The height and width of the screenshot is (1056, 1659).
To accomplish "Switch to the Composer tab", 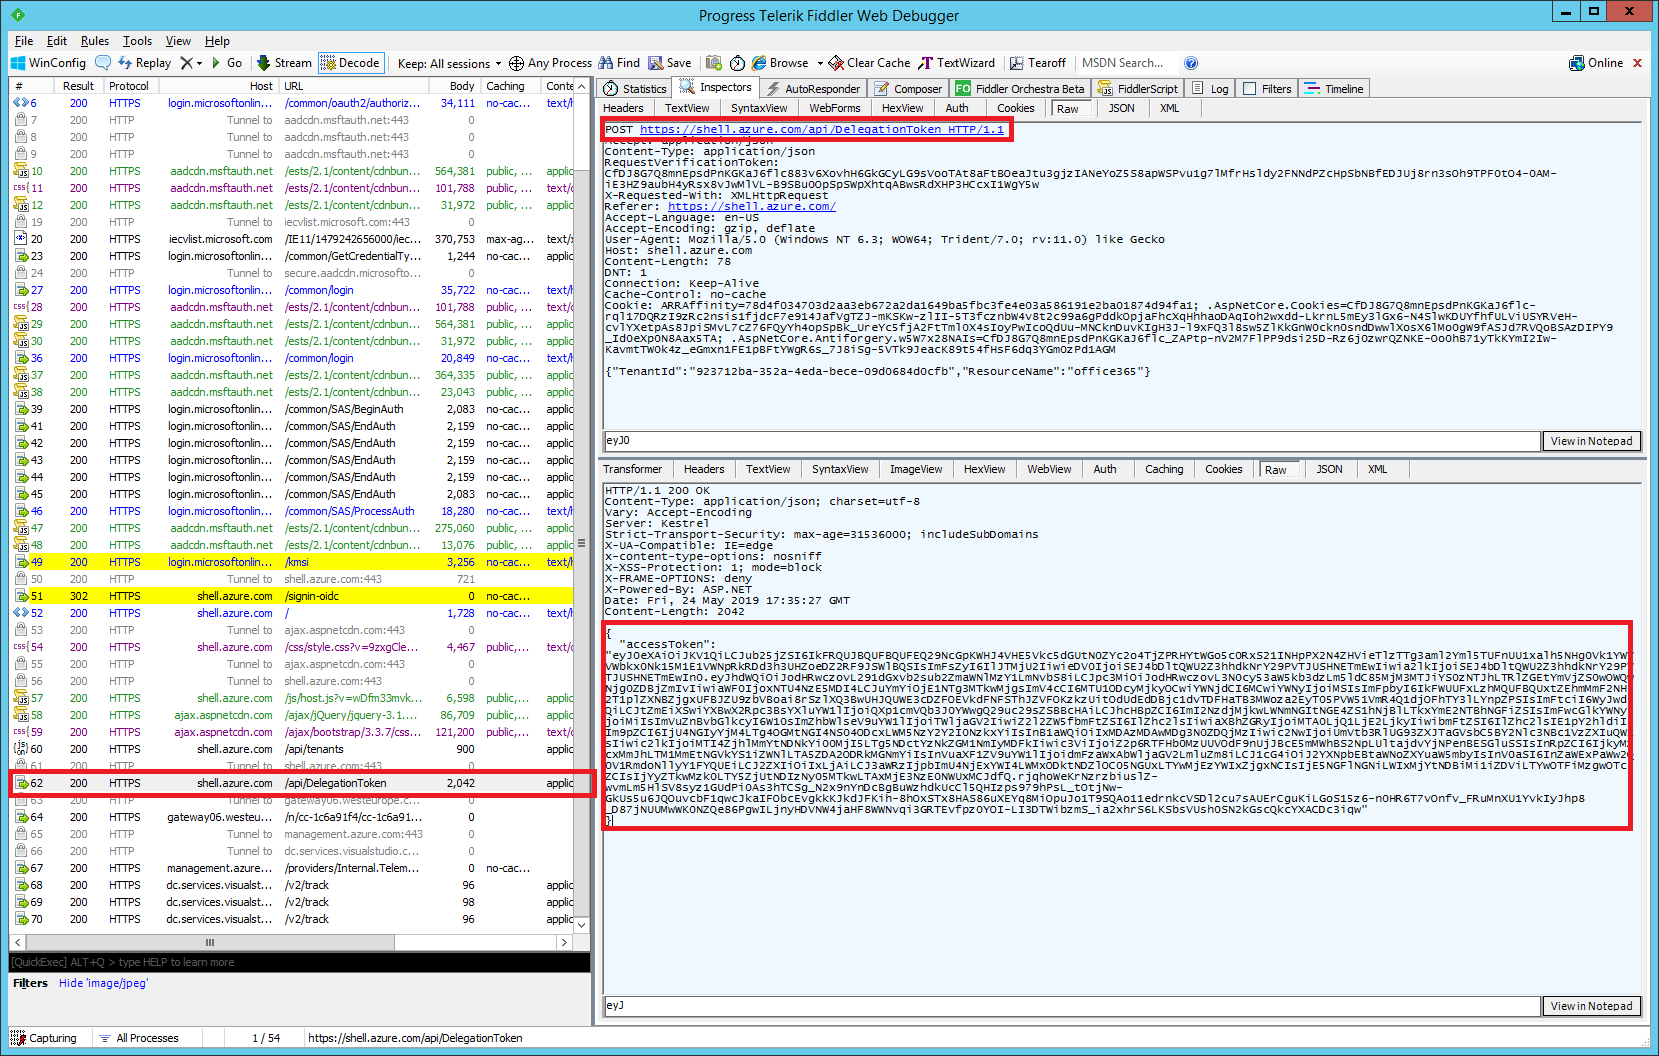I will [x=908, y=89].
